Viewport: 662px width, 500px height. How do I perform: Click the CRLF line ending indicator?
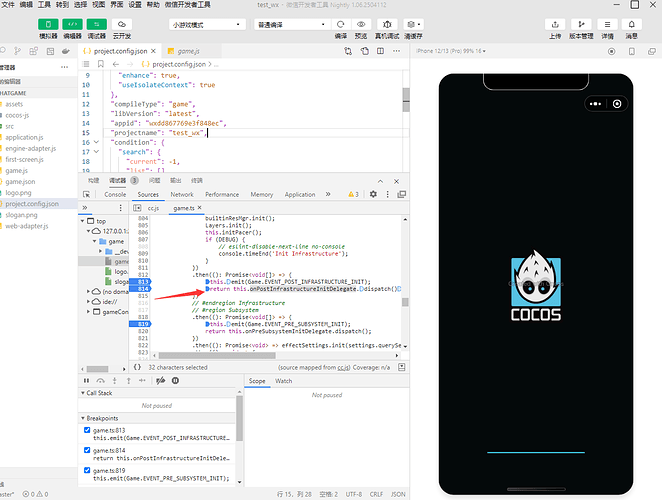[x=376, y=494]
